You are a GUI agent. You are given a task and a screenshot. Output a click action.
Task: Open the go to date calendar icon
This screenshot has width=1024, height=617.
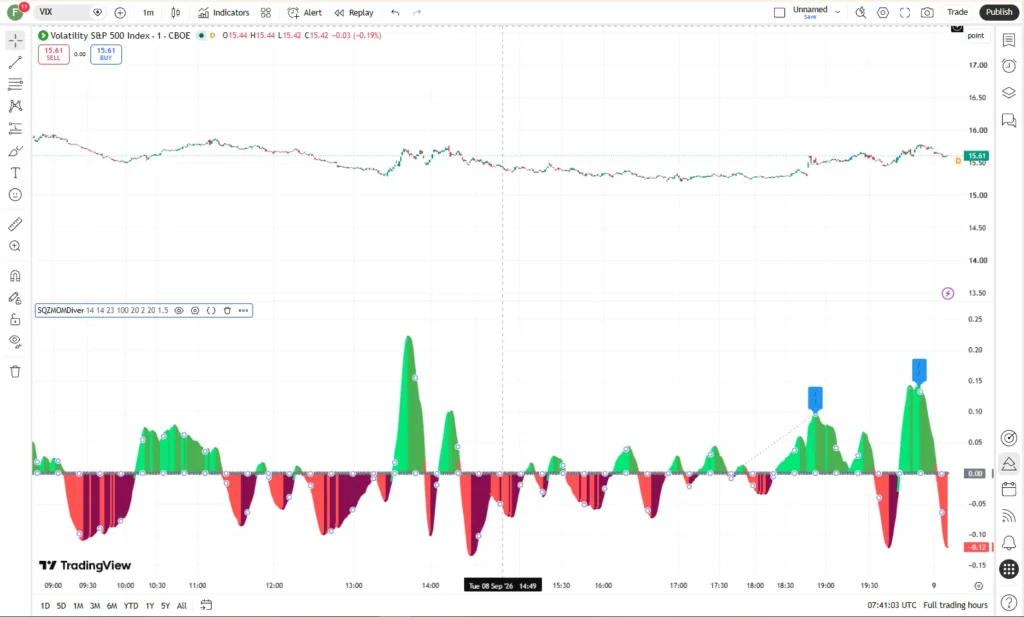tap(206, 605)
